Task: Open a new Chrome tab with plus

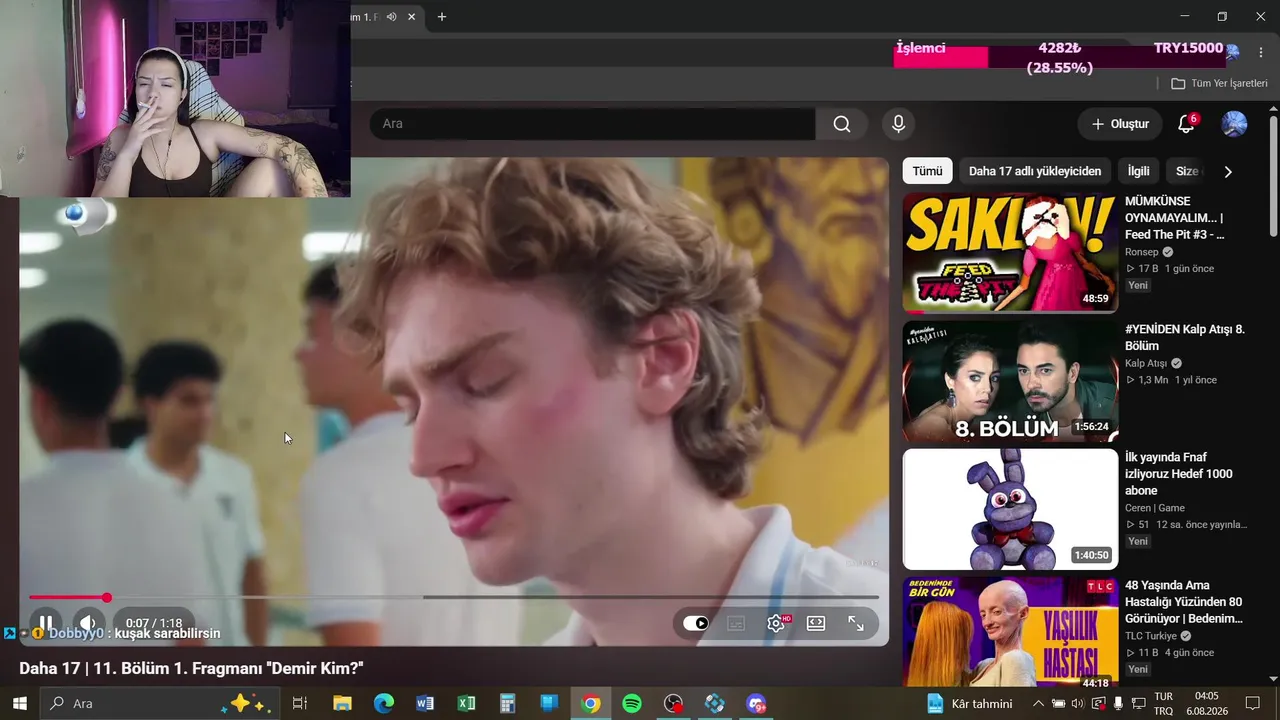Action: click(x=442, y=16)
